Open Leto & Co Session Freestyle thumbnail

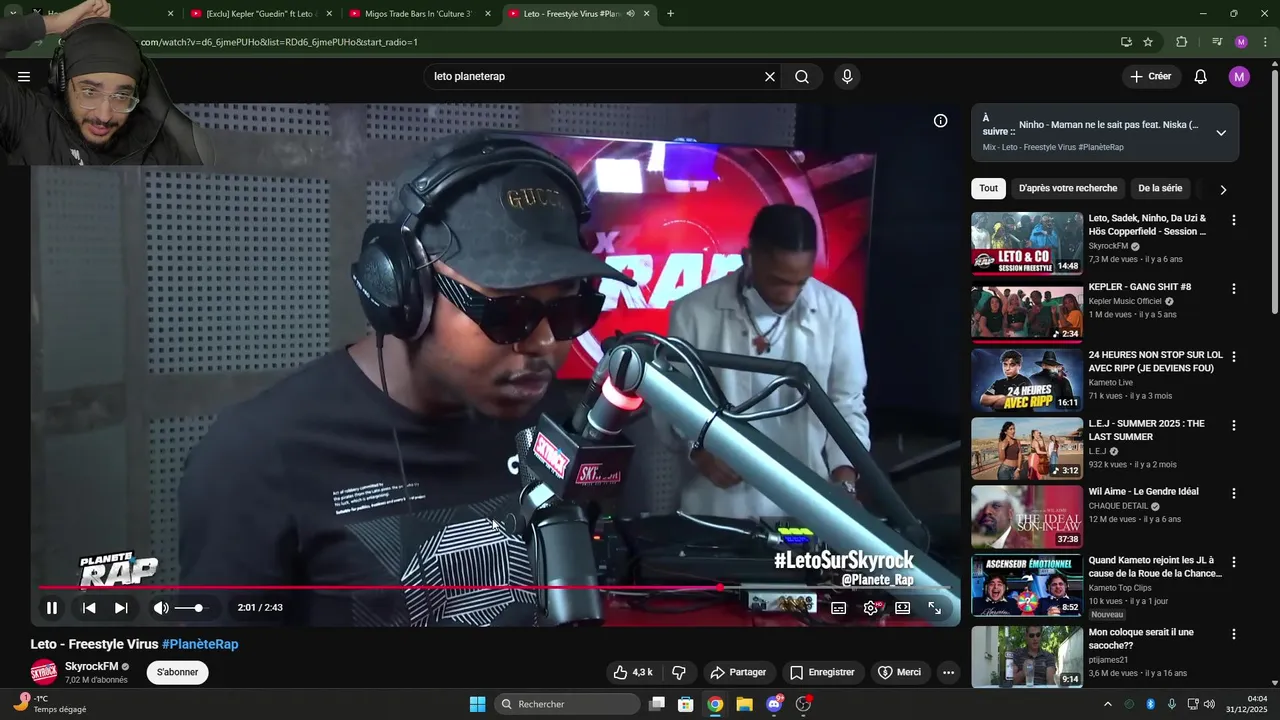(x=1027, y=243)
